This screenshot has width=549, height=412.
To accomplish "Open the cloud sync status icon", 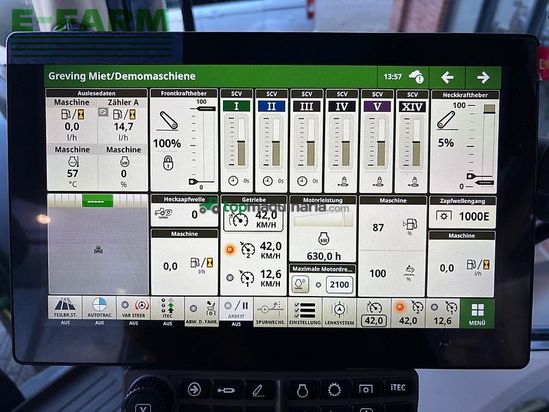I will point(416,77).
